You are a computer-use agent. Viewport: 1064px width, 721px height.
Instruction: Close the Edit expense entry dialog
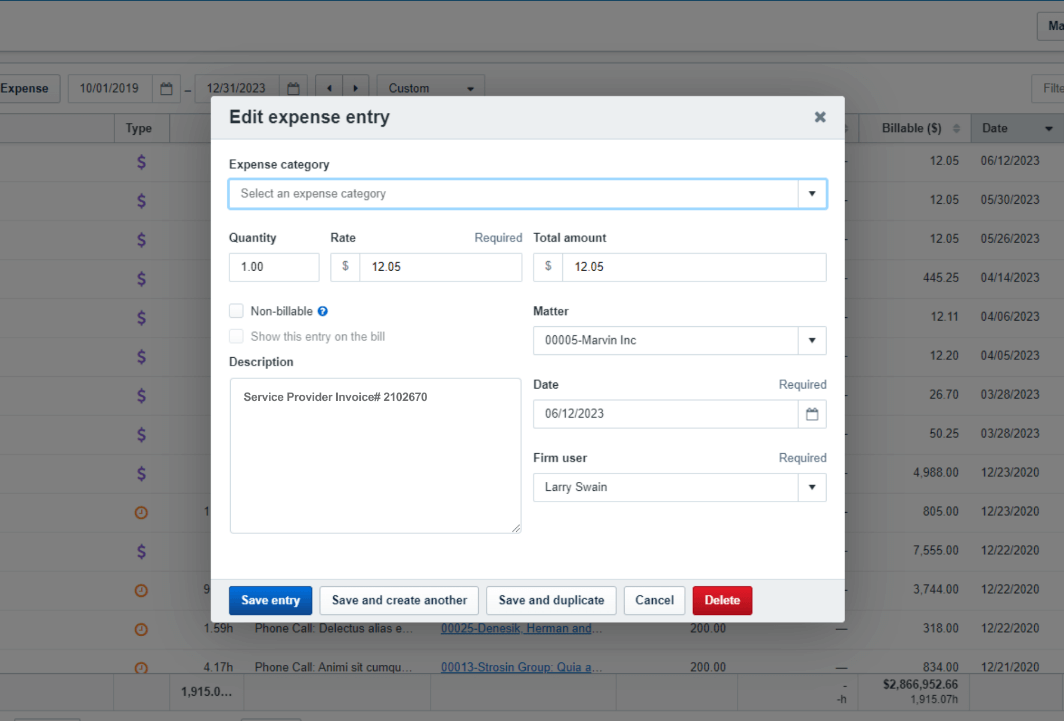coord(820,117)
